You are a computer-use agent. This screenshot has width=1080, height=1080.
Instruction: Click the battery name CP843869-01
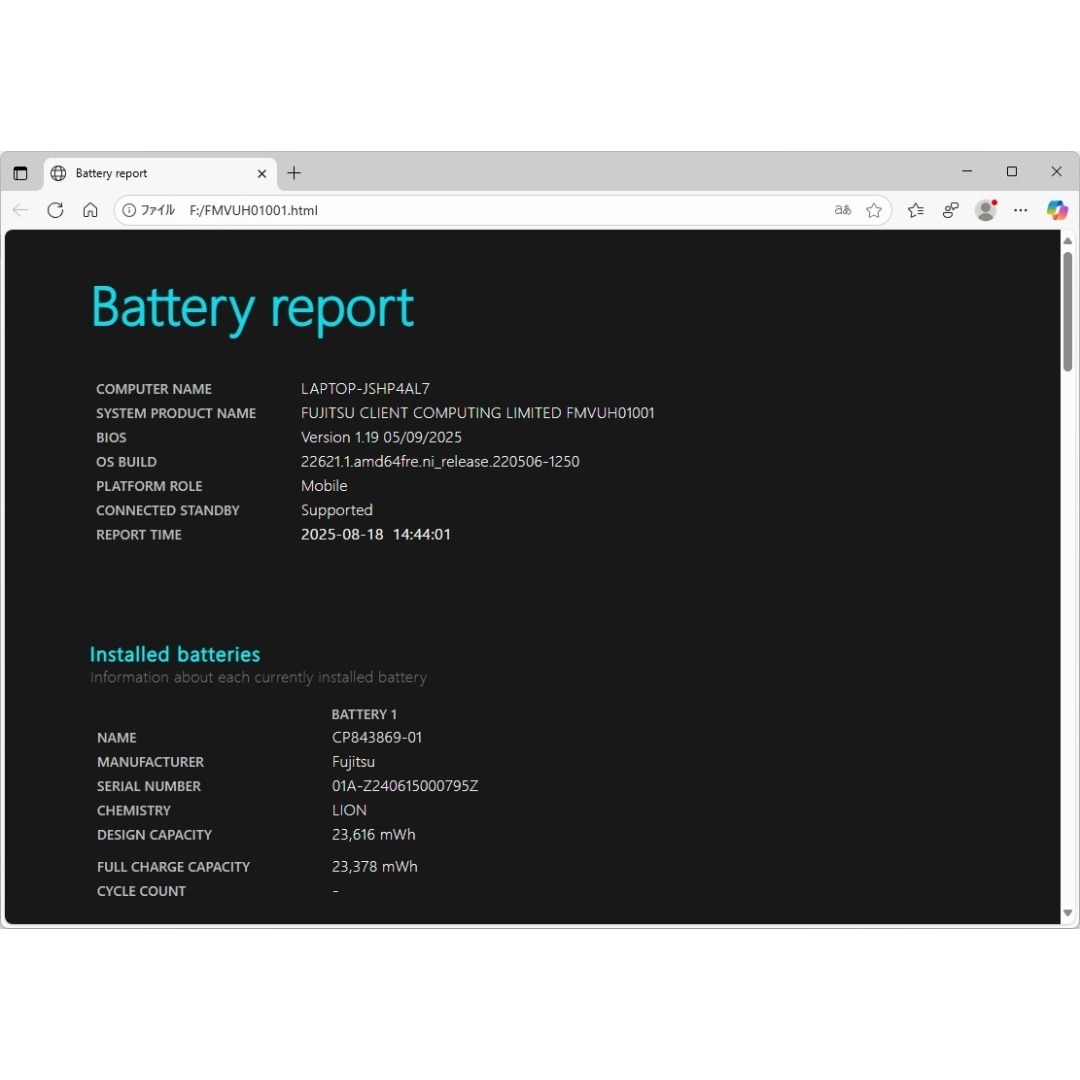pyautogui.click(x=377, y=738)
